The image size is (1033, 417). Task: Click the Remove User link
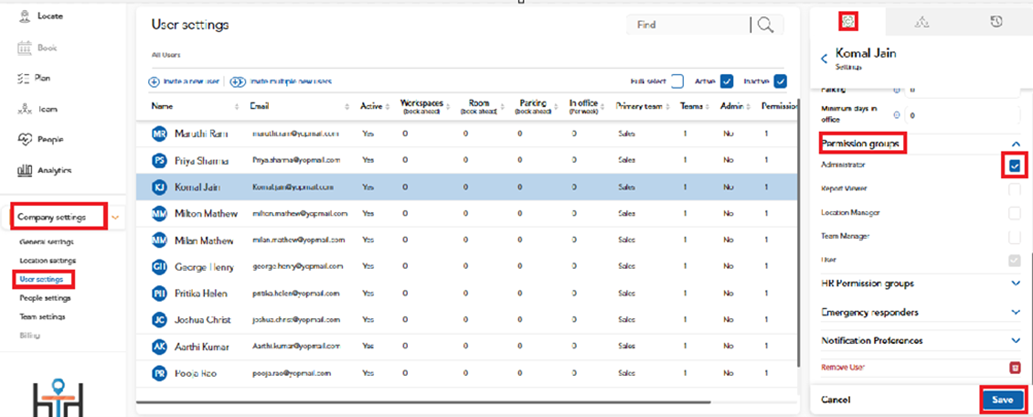(843, 367)
